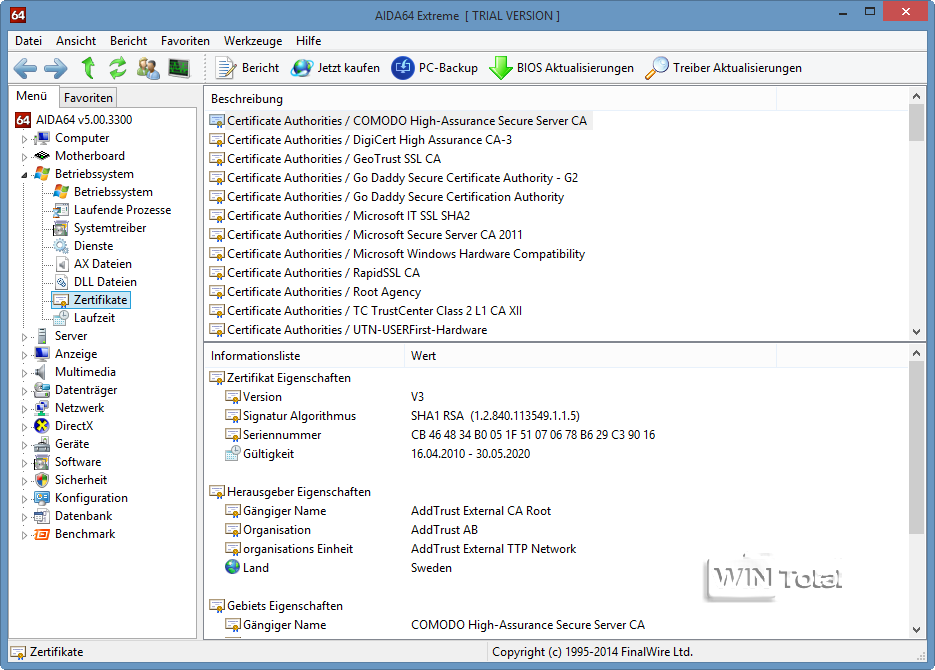Click the Sicherheit shield icon

tap(42, 480)
